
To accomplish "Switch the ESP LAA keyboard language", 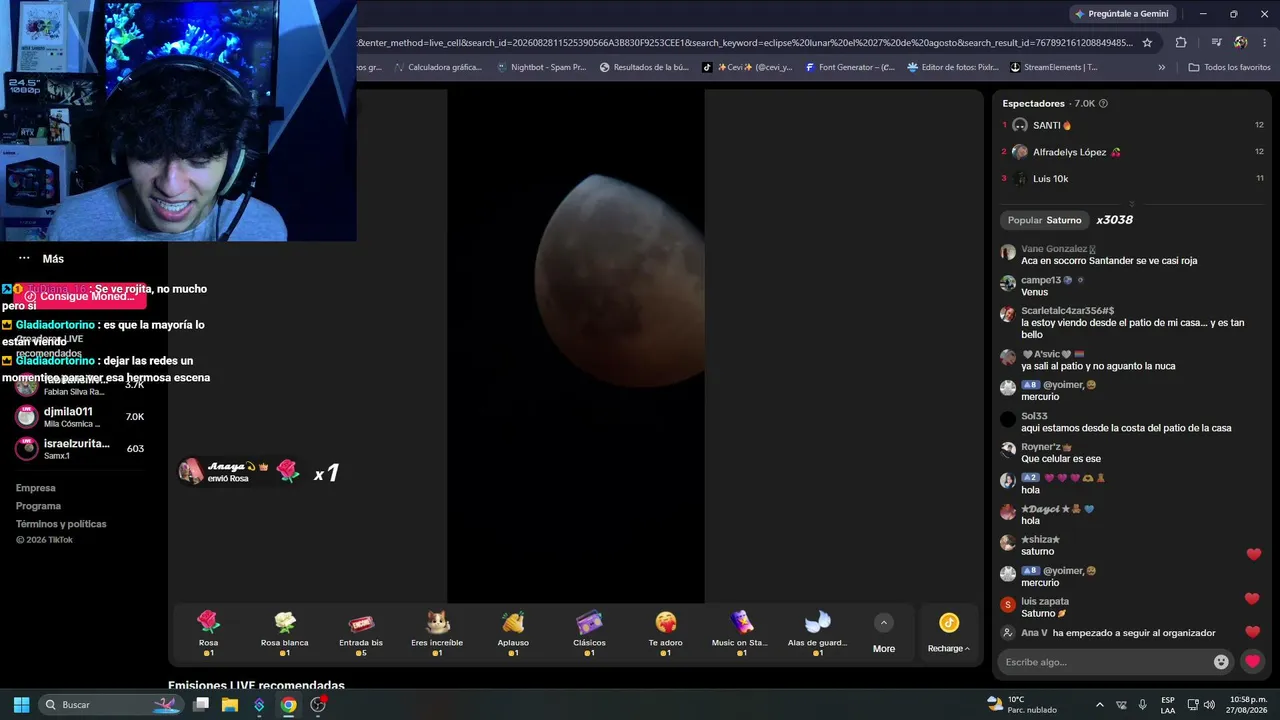I will pyautogui.click(x=1168, y=704).
